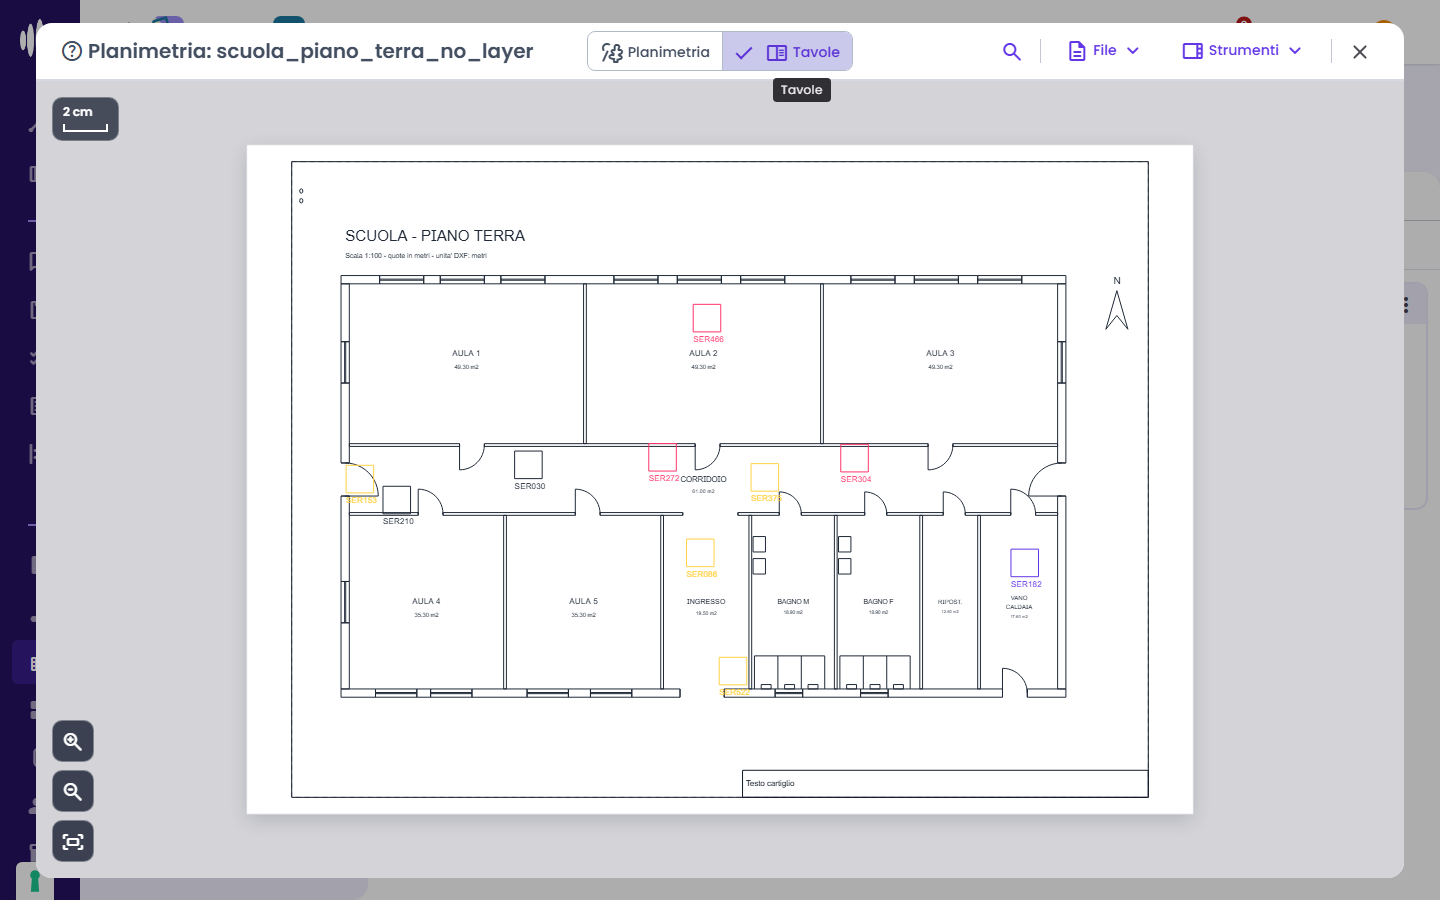Viewport: 1440px width, 900px height.
Task: Select sensor SER304 marker
Action: pyautogui.click(x=854, y=458)
